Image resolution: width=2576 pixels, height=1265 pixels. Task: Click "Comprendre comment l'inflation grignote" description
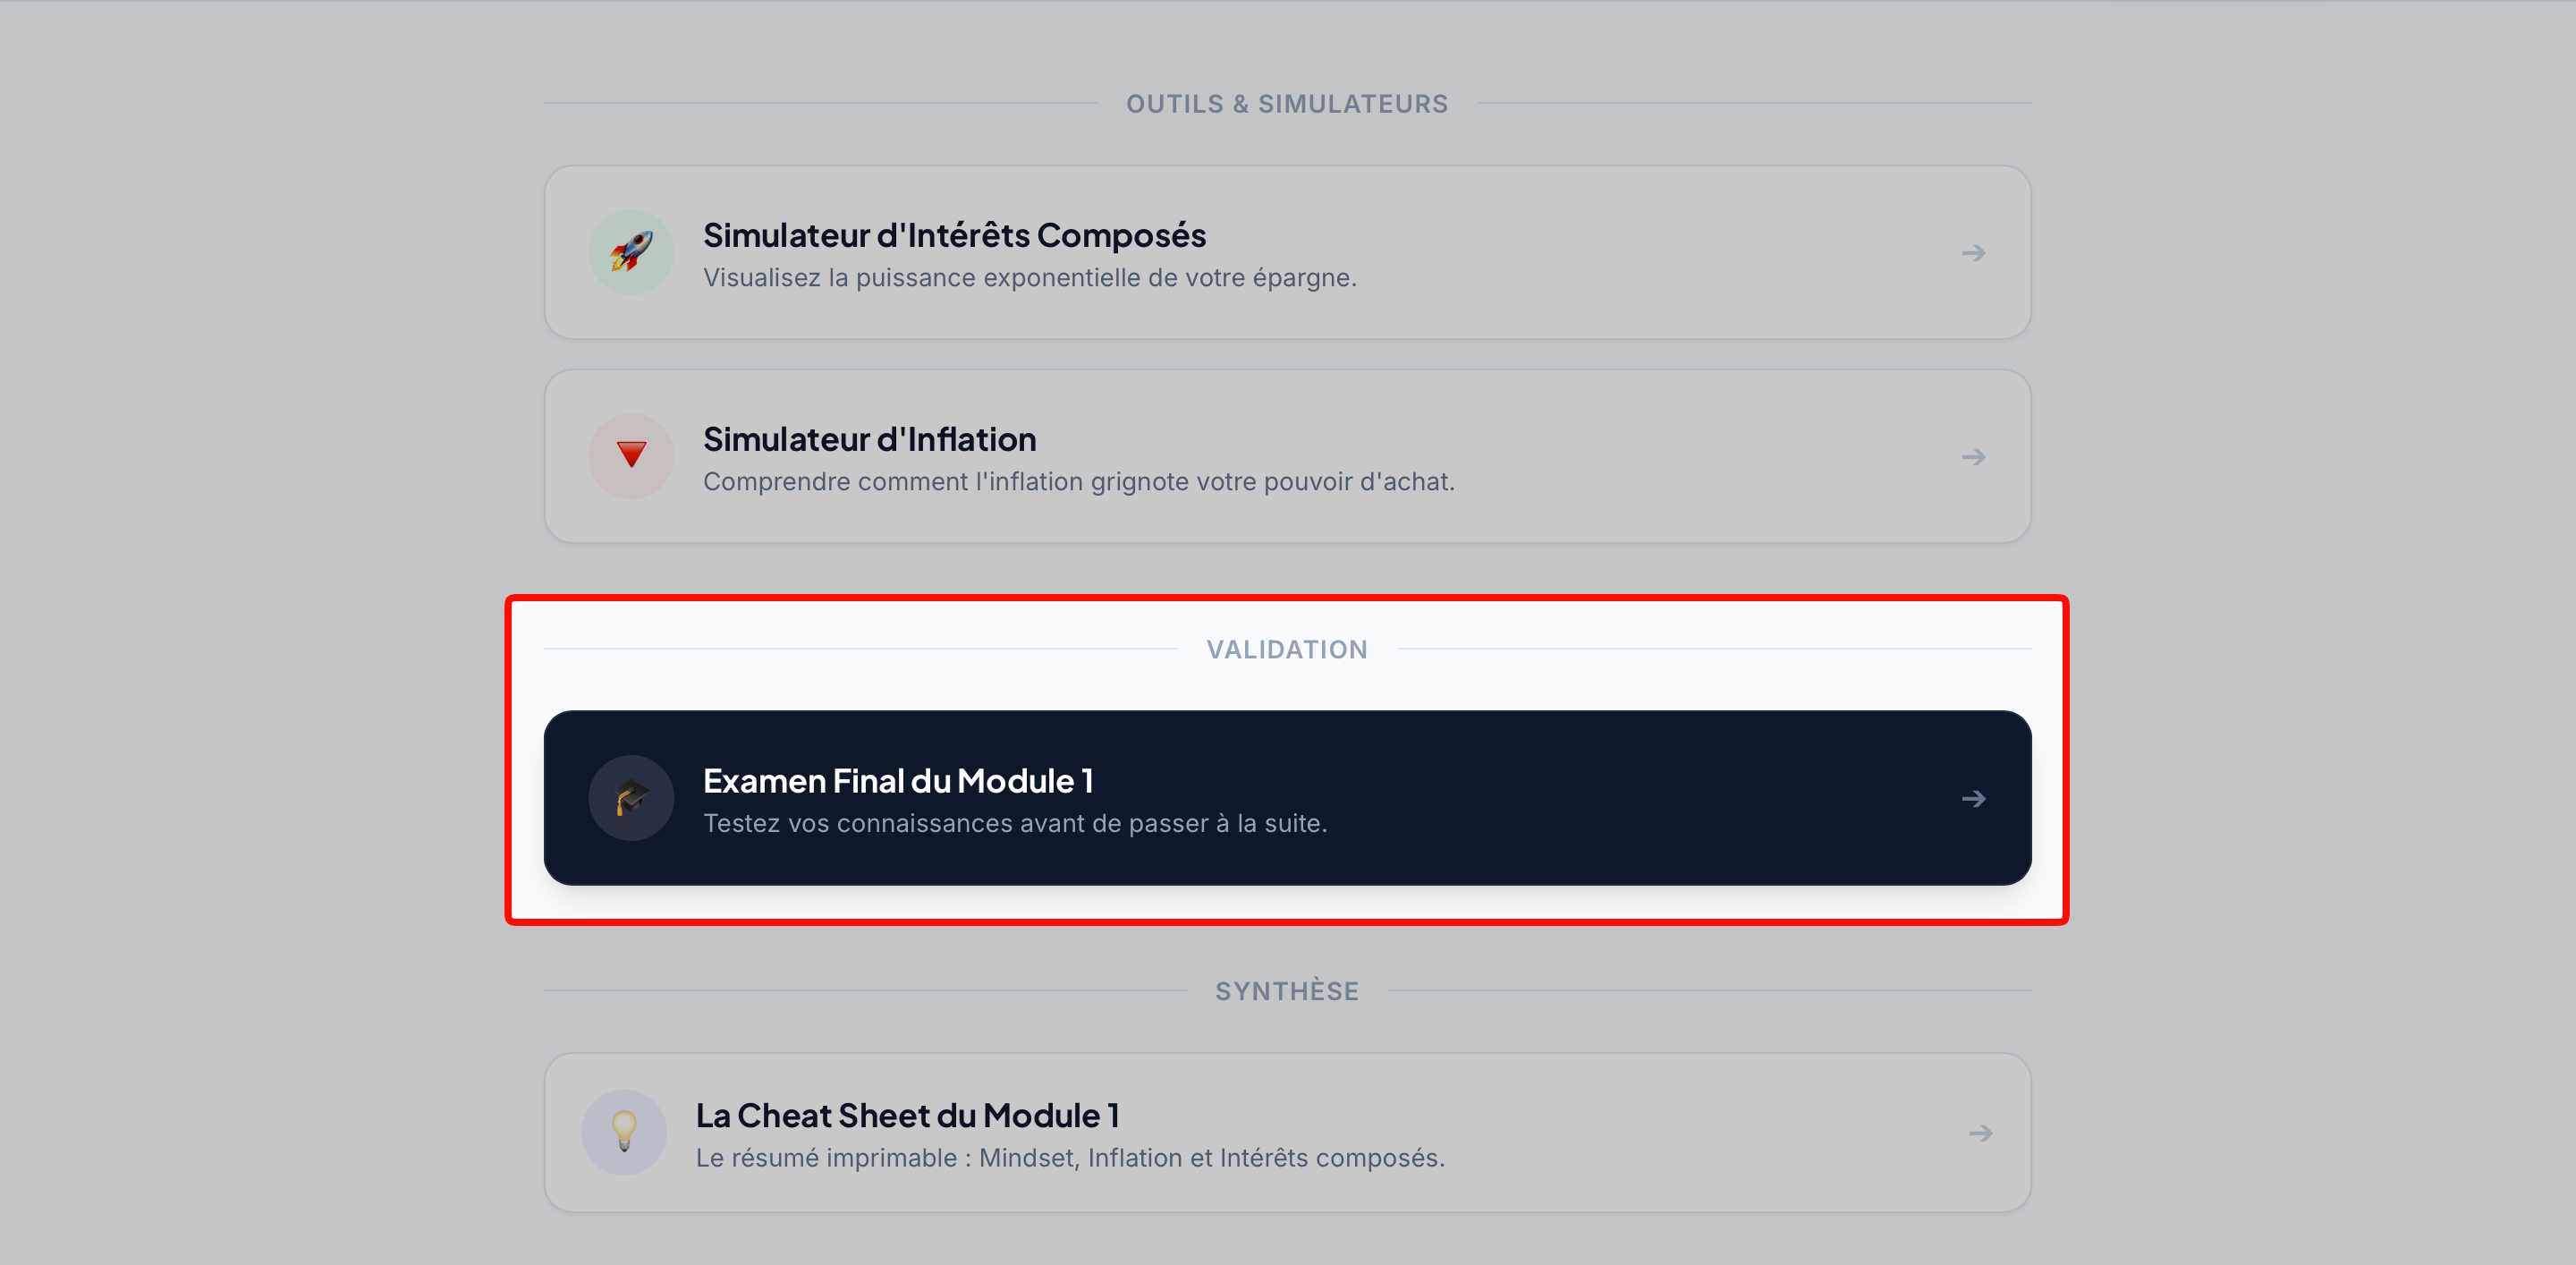[1078, 482]
